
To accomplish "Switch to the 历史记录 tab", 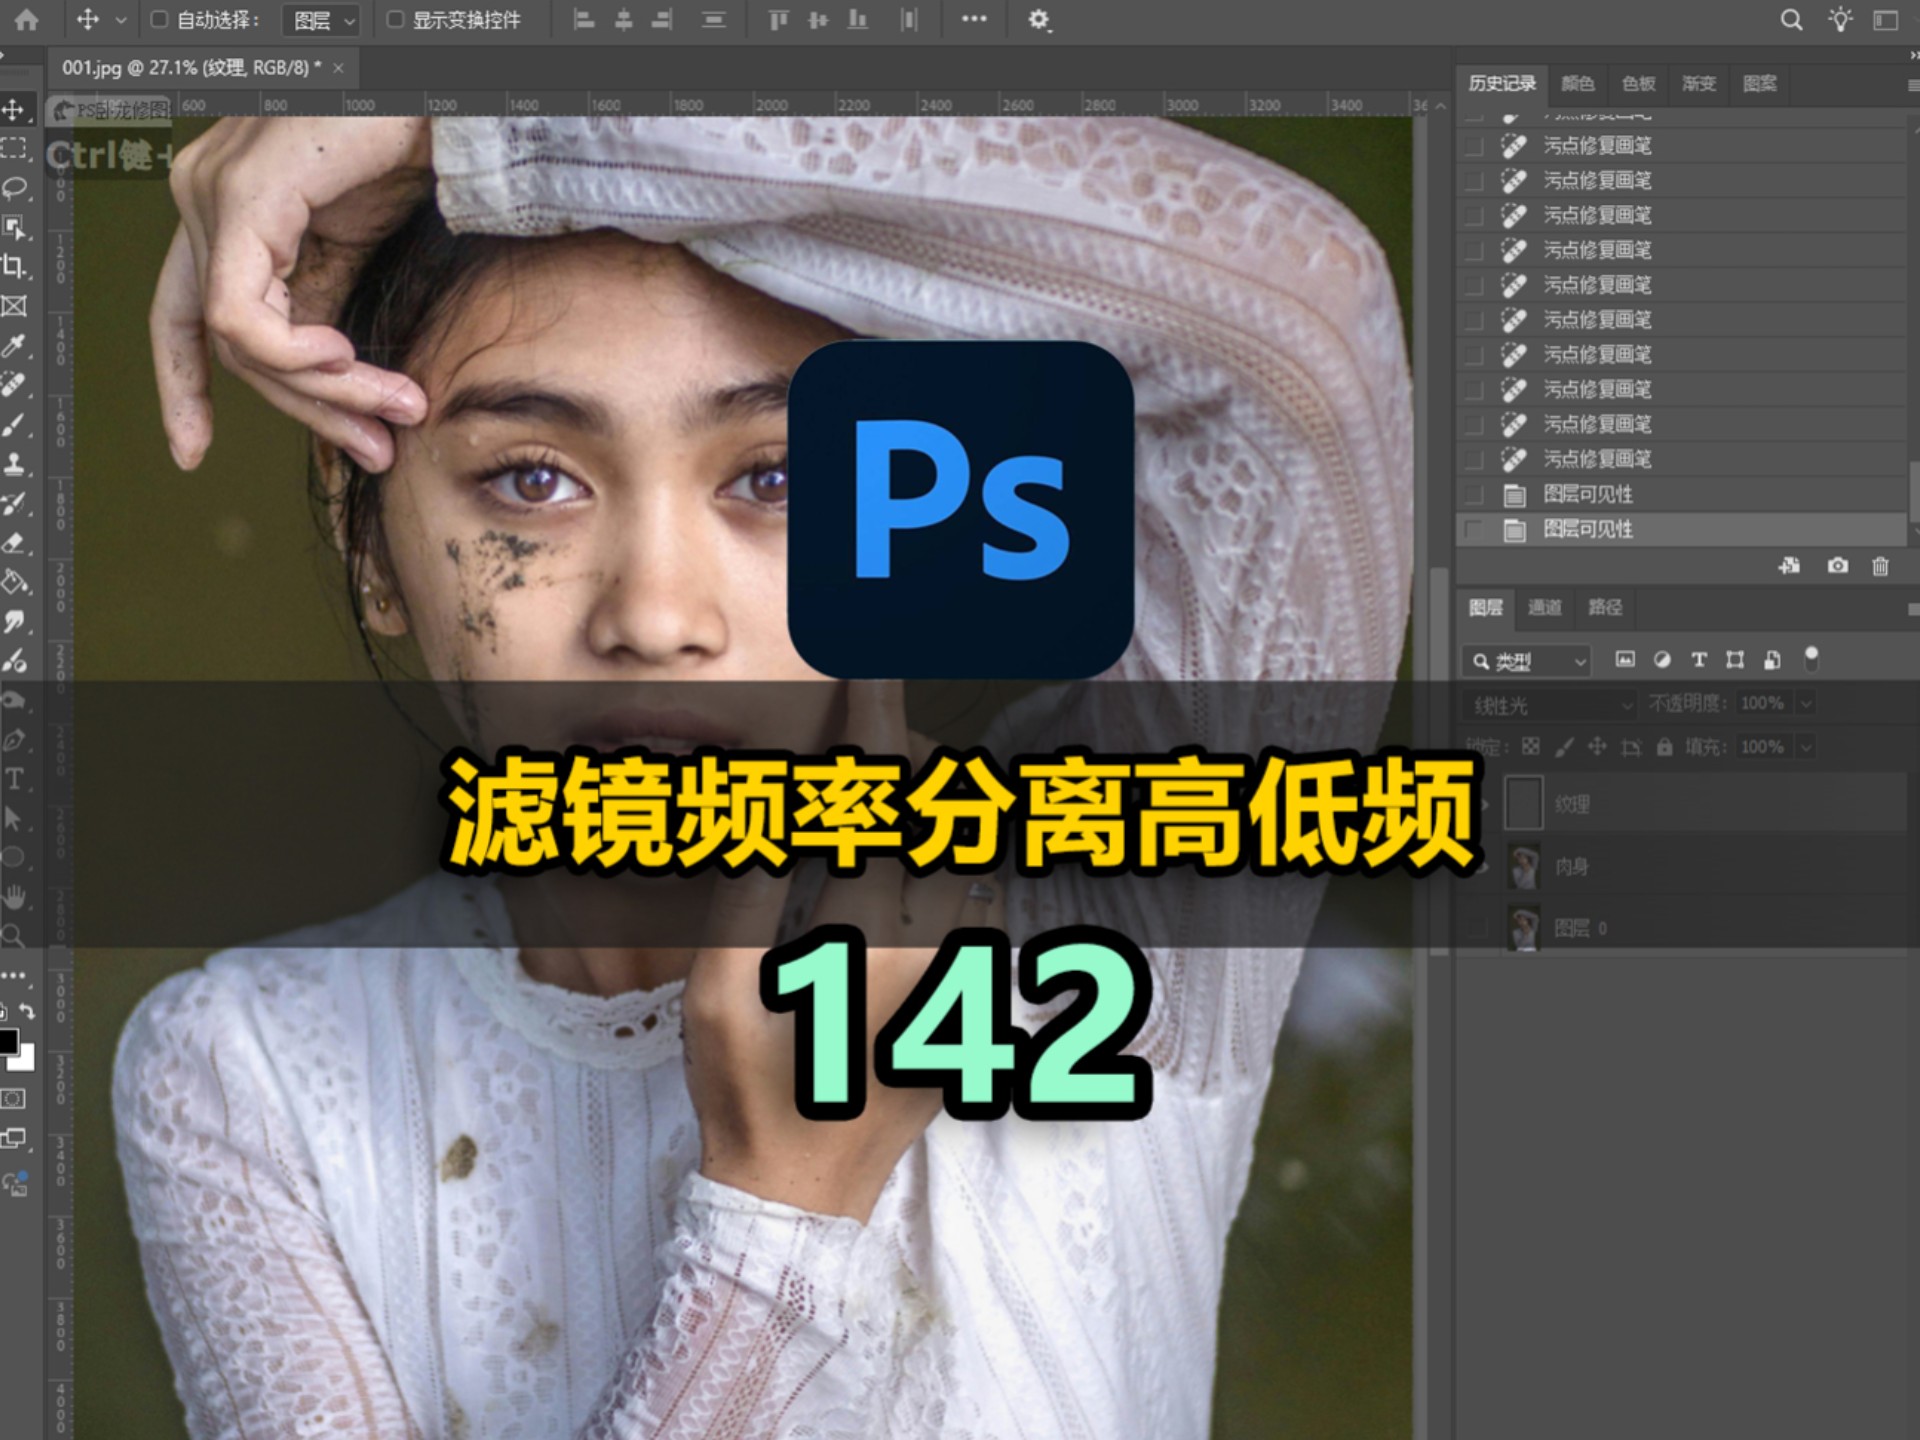I will (1502, 83).
